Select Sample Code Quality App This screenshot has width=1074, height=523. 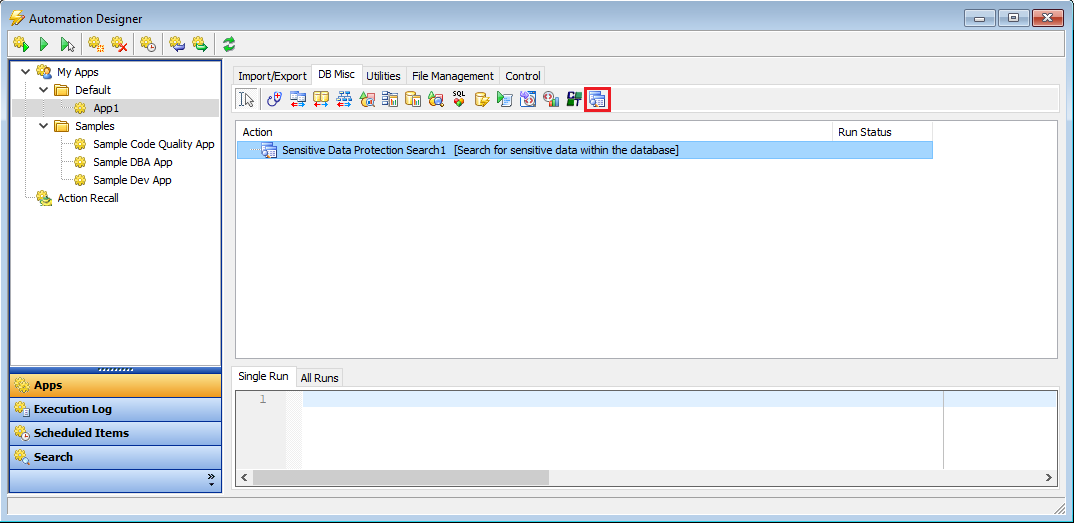153,144
